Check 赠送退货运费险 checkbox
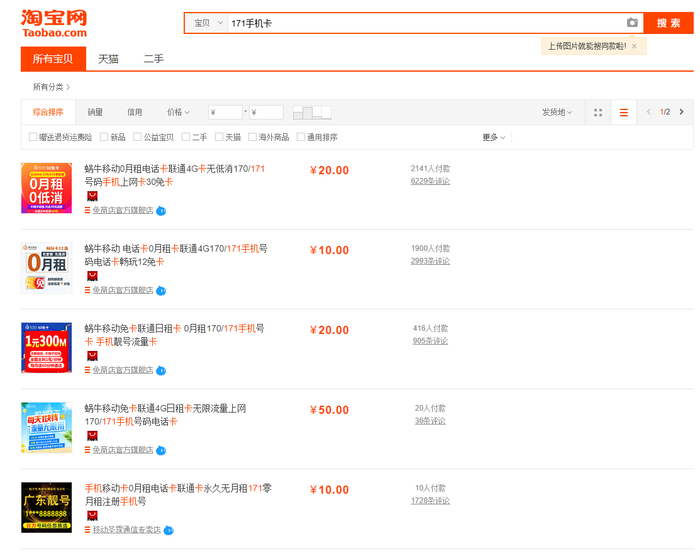 pos(33,137)
